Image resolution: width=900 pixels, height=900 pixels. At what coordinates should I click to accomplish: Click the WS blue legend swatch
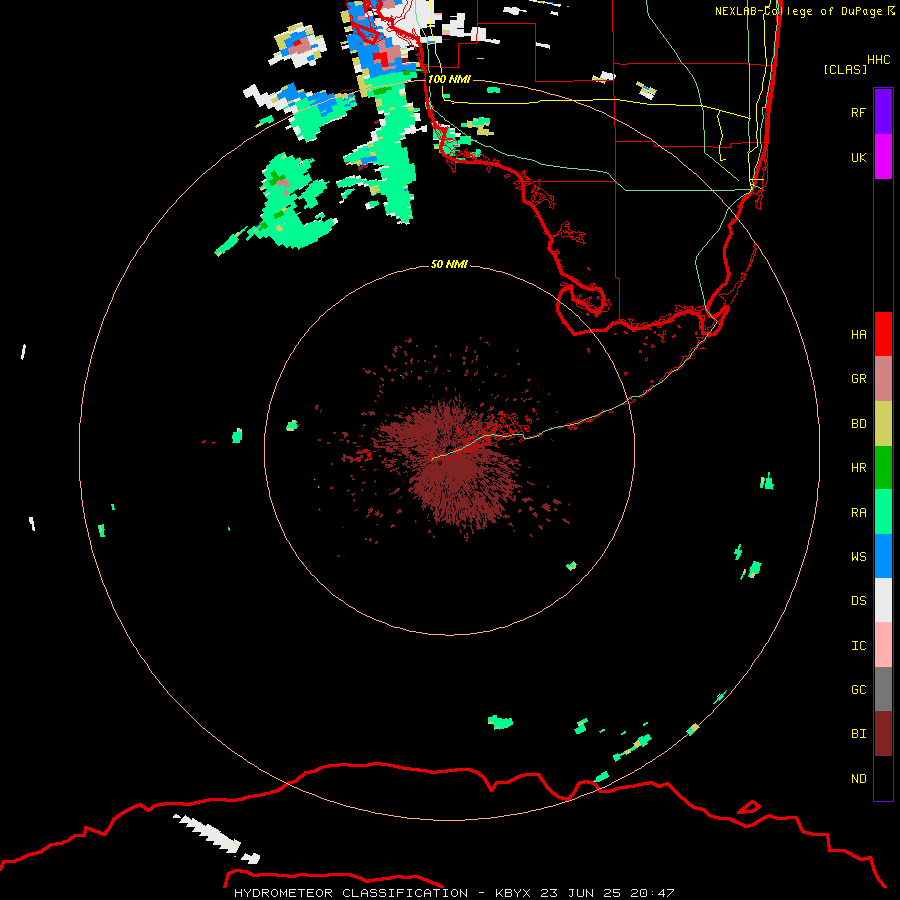pyautogui.click(x=883, y=556)
